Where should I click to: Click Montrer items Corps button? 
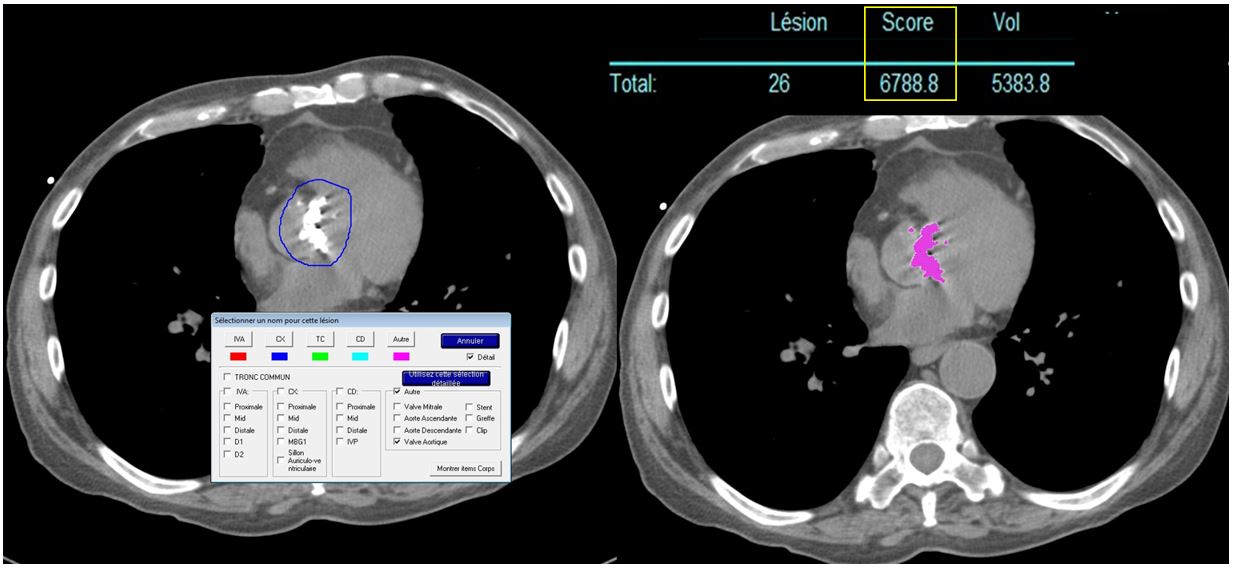tap(465, 468)
